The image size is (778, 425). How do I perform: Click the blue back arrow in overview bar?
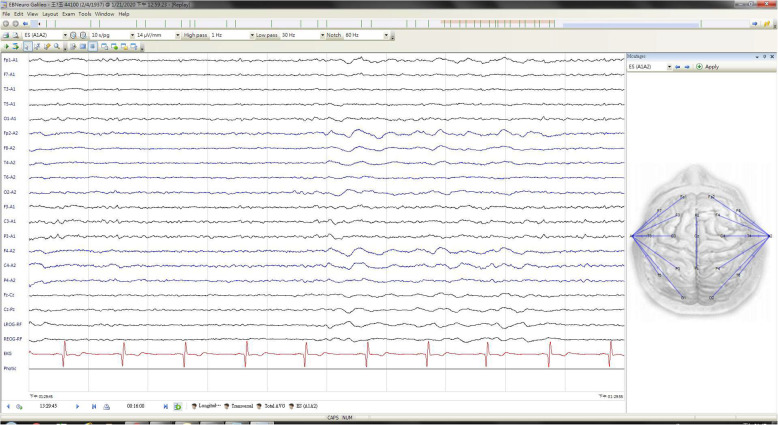click(x=25, y=23)
